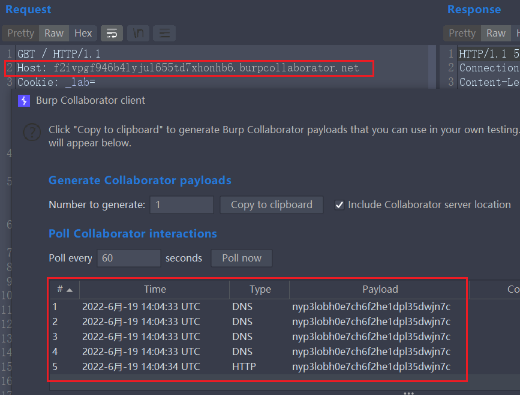This screenshot has height=395, width=520.
Task: Click the Request panel heading
Action: point(28,9)
